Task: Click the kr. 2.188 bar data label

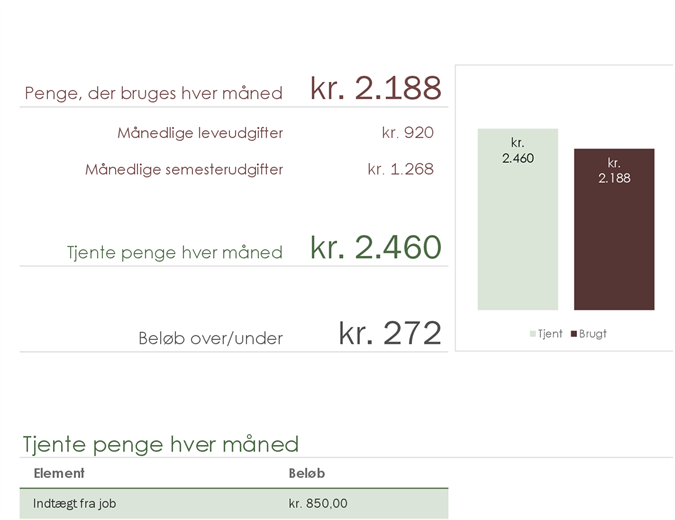Action: point(614,170)
